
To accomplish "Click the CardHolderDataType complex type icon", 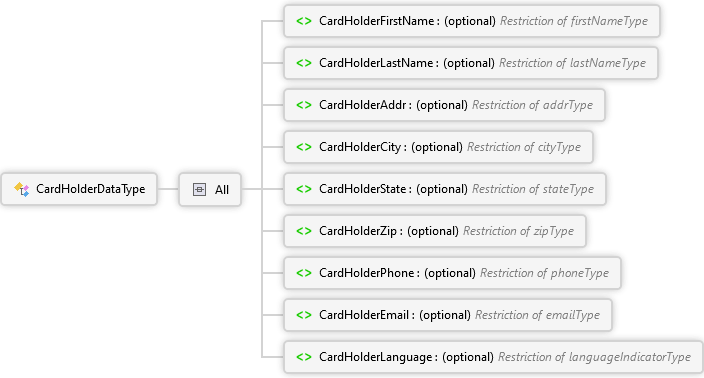I will click(x=22, y=189).
